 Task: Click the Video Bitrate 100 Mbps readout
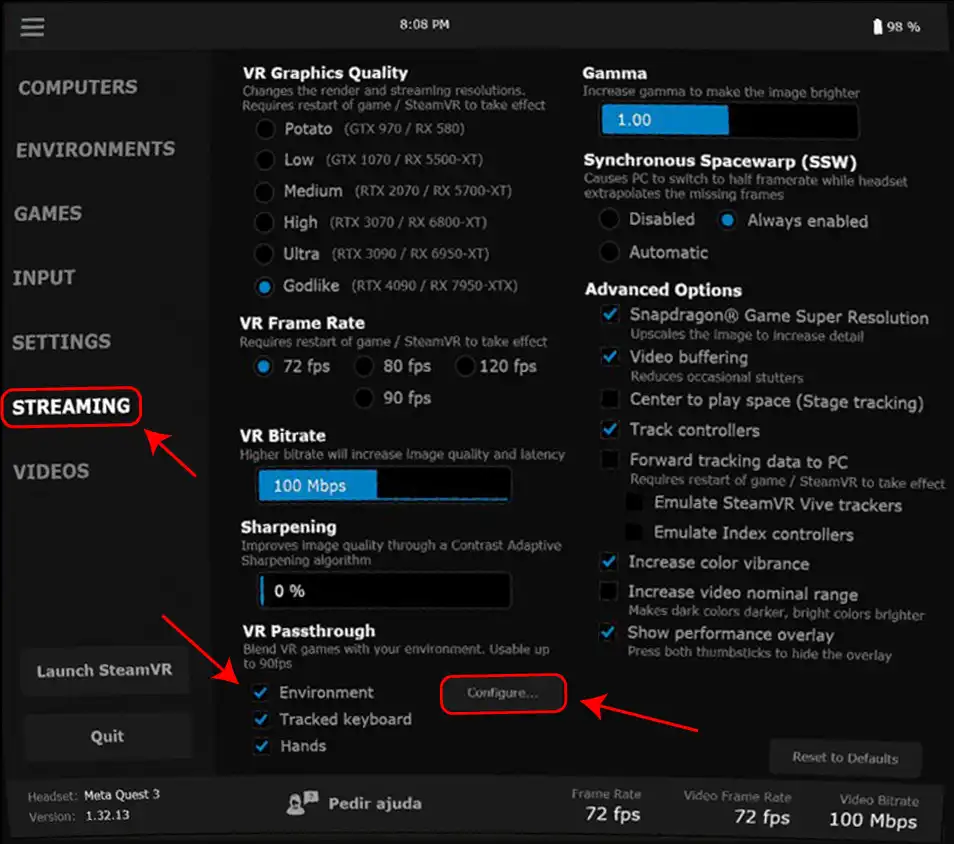coord(873,820)
